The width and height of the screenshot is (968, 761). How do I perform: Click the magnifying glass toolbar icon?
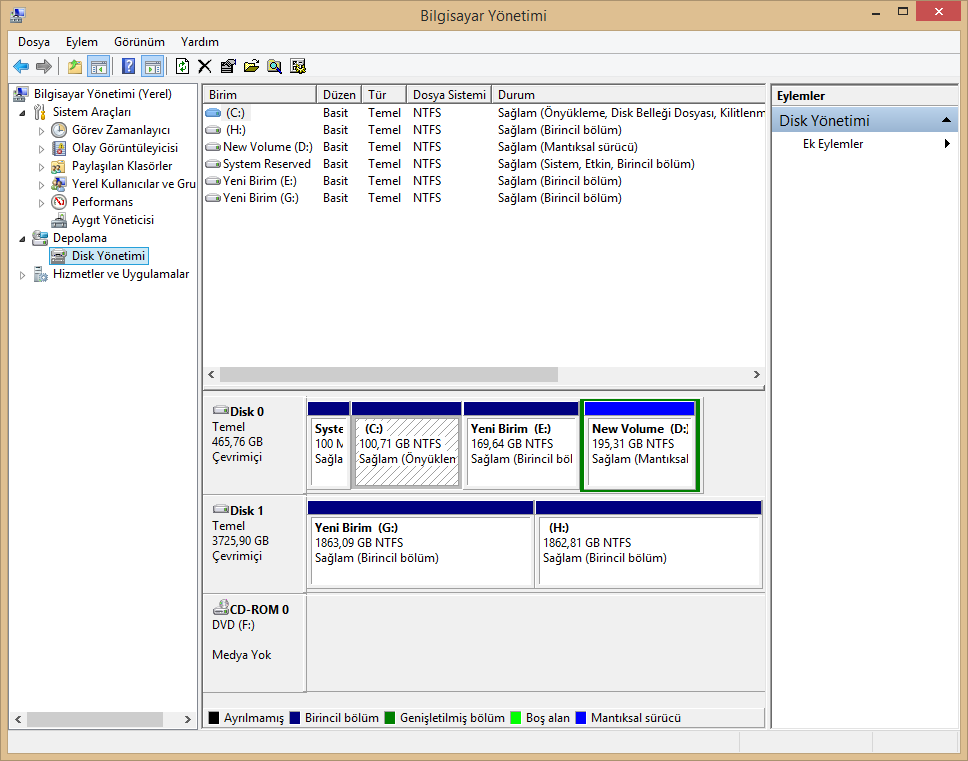pyautogui.click(x=274, y=66)
